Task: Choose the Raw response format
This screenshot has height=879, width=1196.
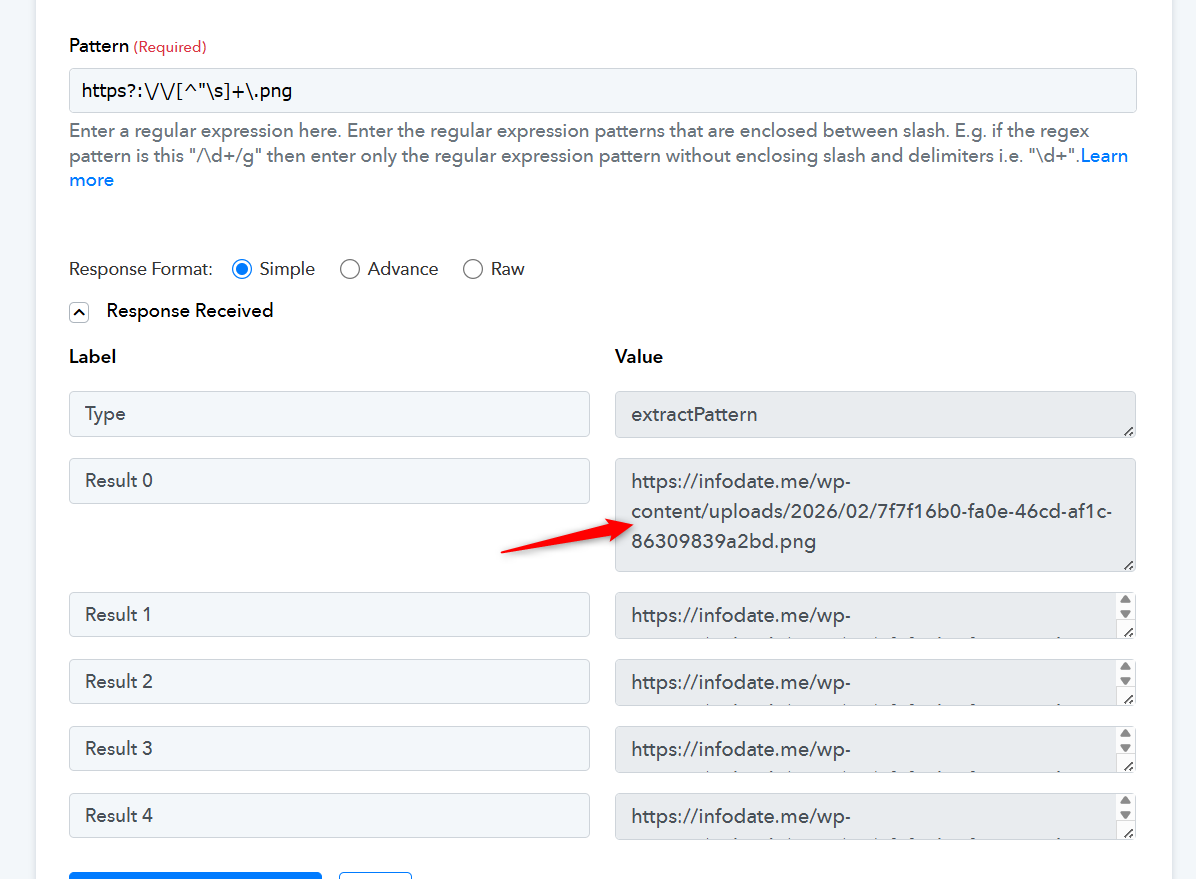Action: (x=473, y=269)
